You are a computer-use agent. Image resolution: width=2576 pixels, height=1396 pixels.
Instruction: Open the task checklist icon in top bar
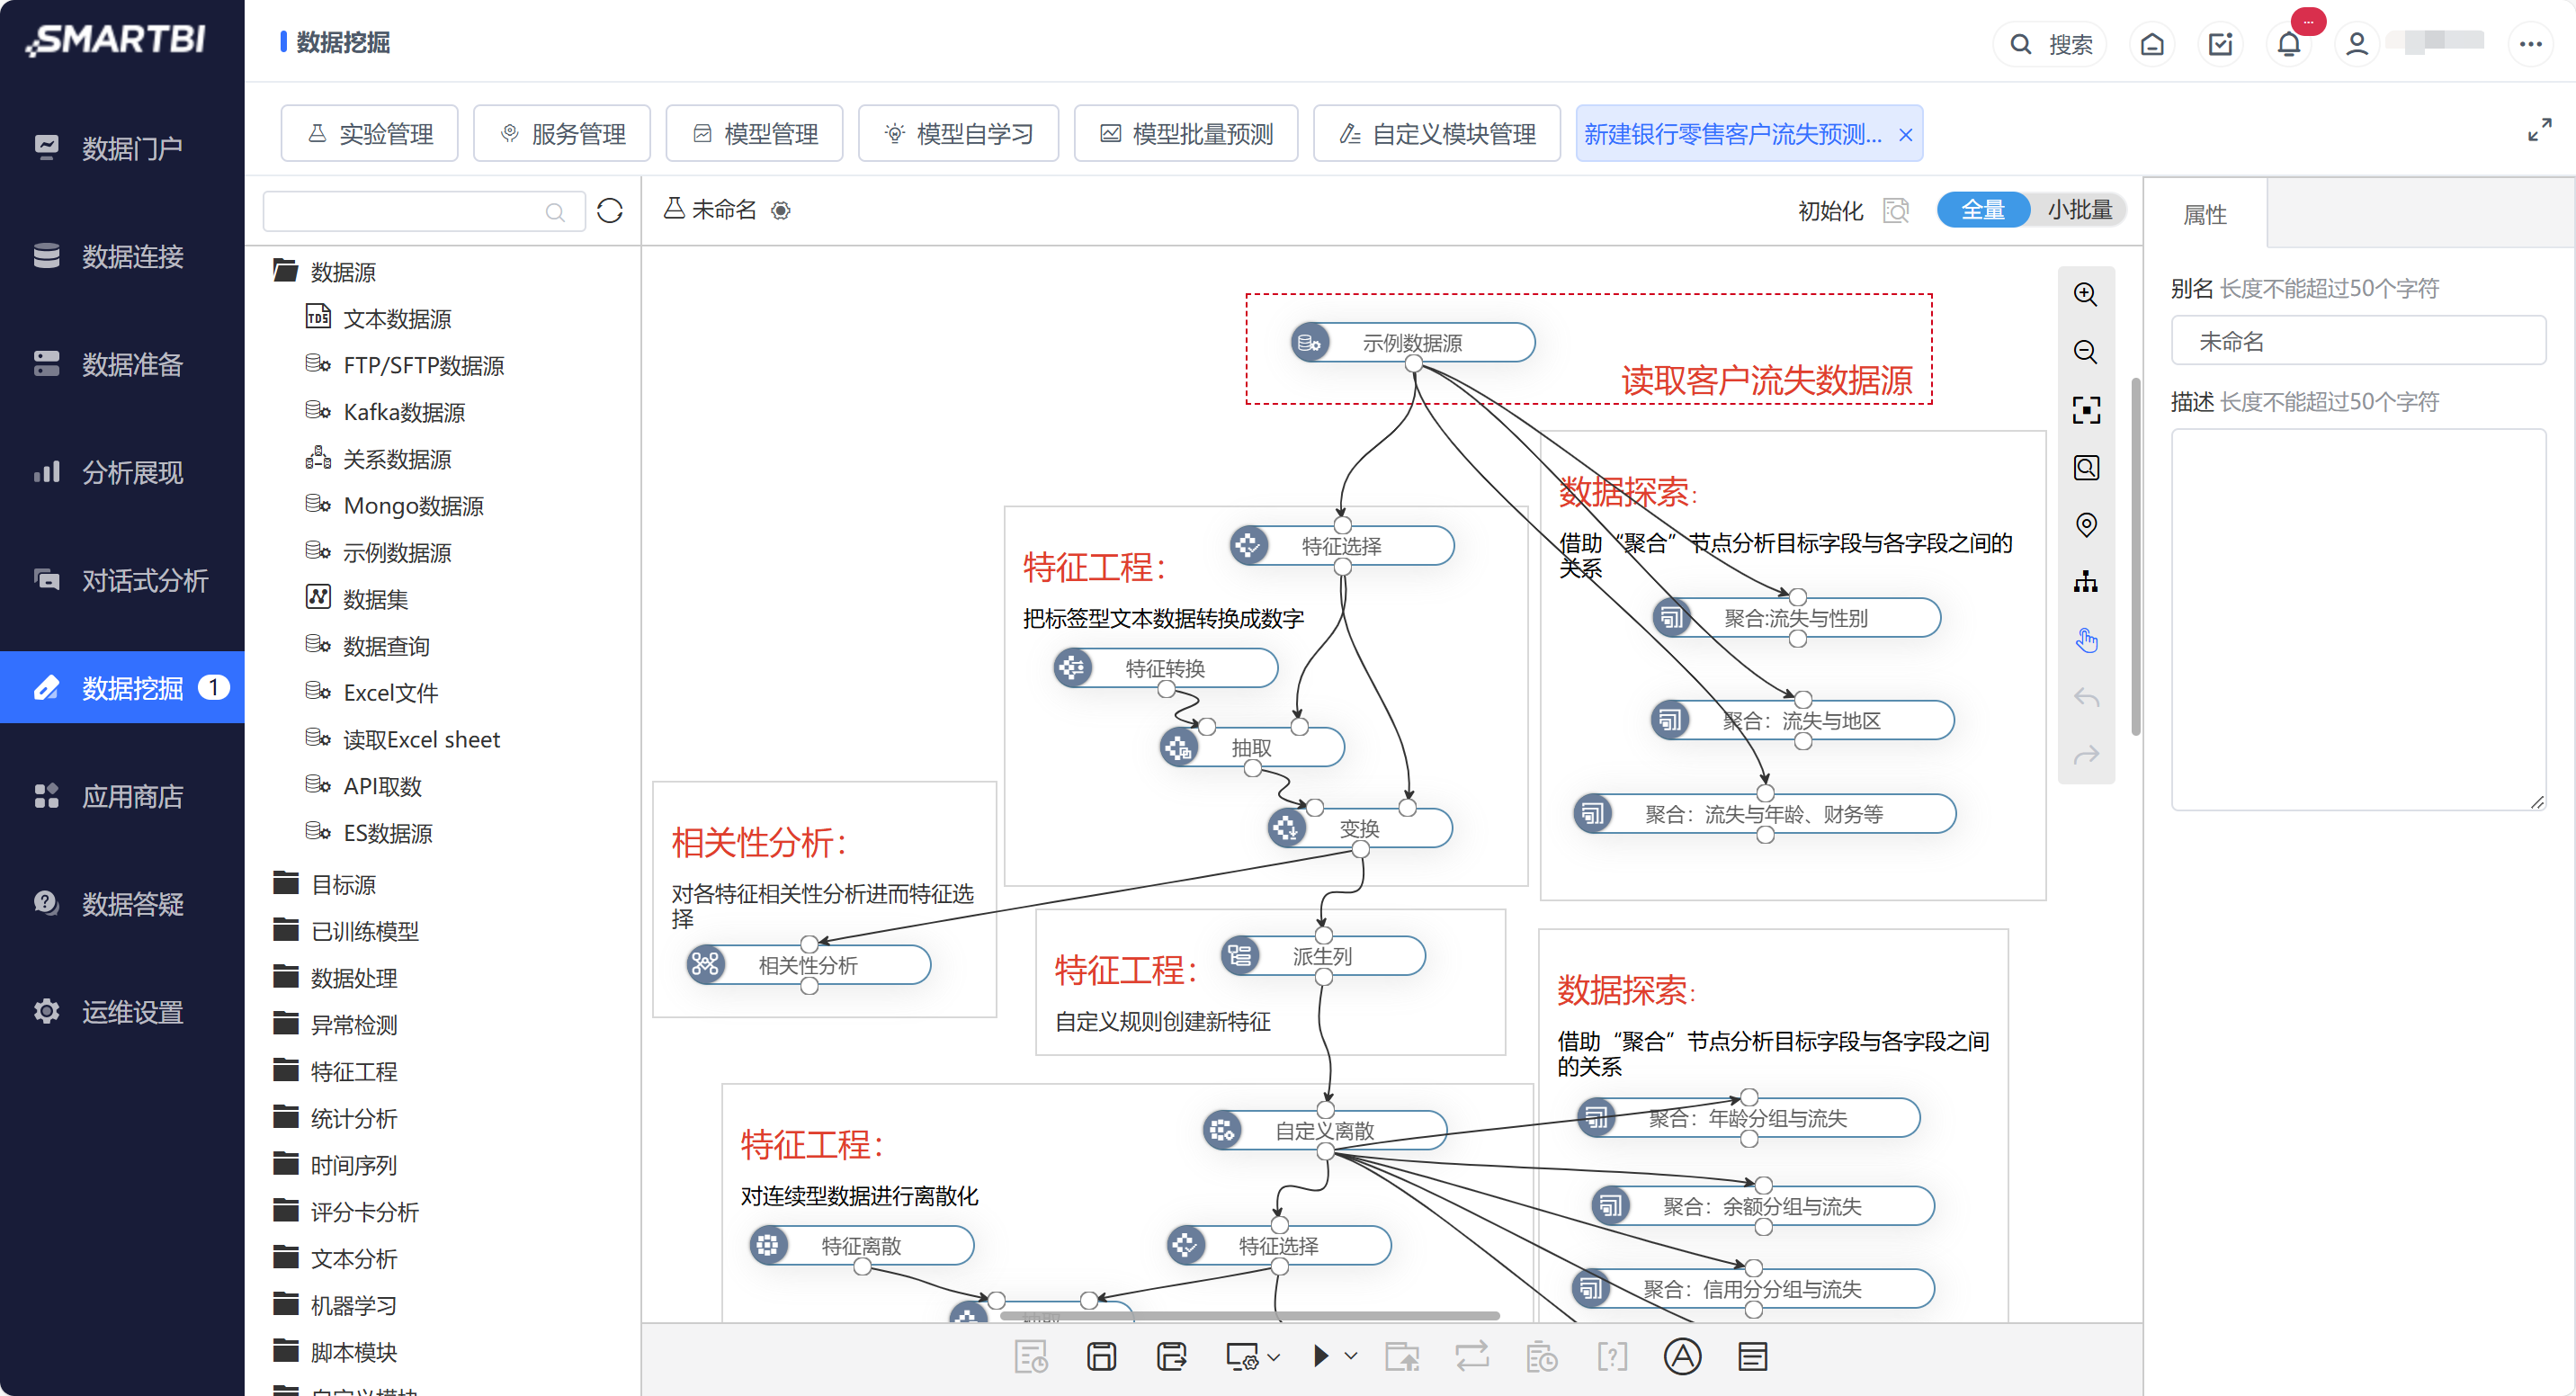[2220, 44]
